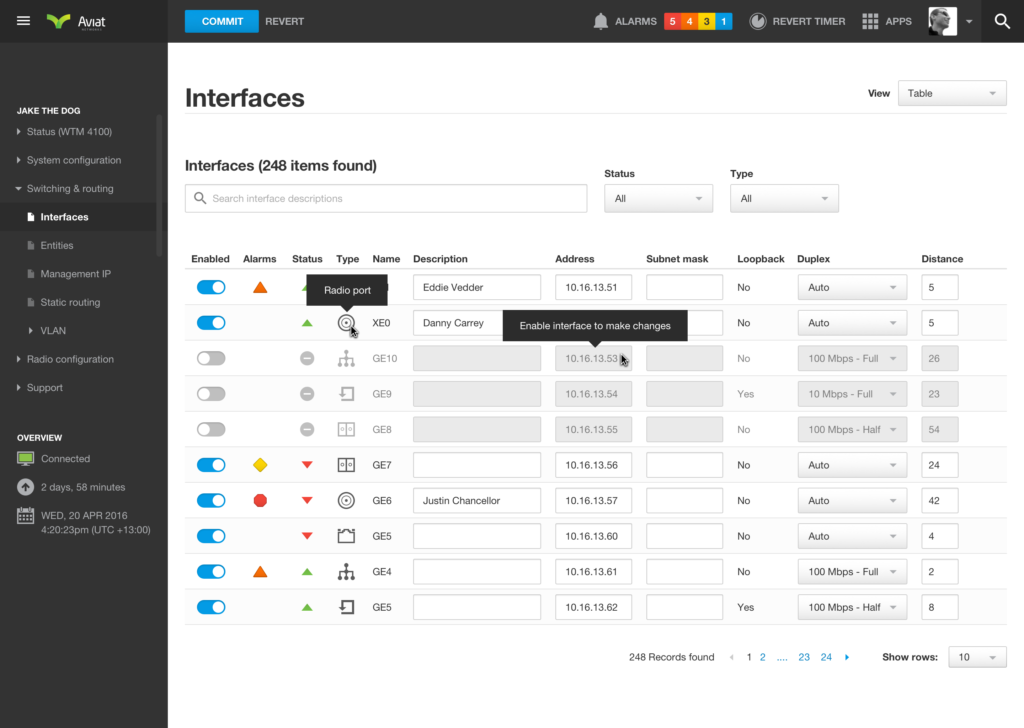Enable the GE10 interface toggle
This screenshot has height=728, width=1024.
211,358
